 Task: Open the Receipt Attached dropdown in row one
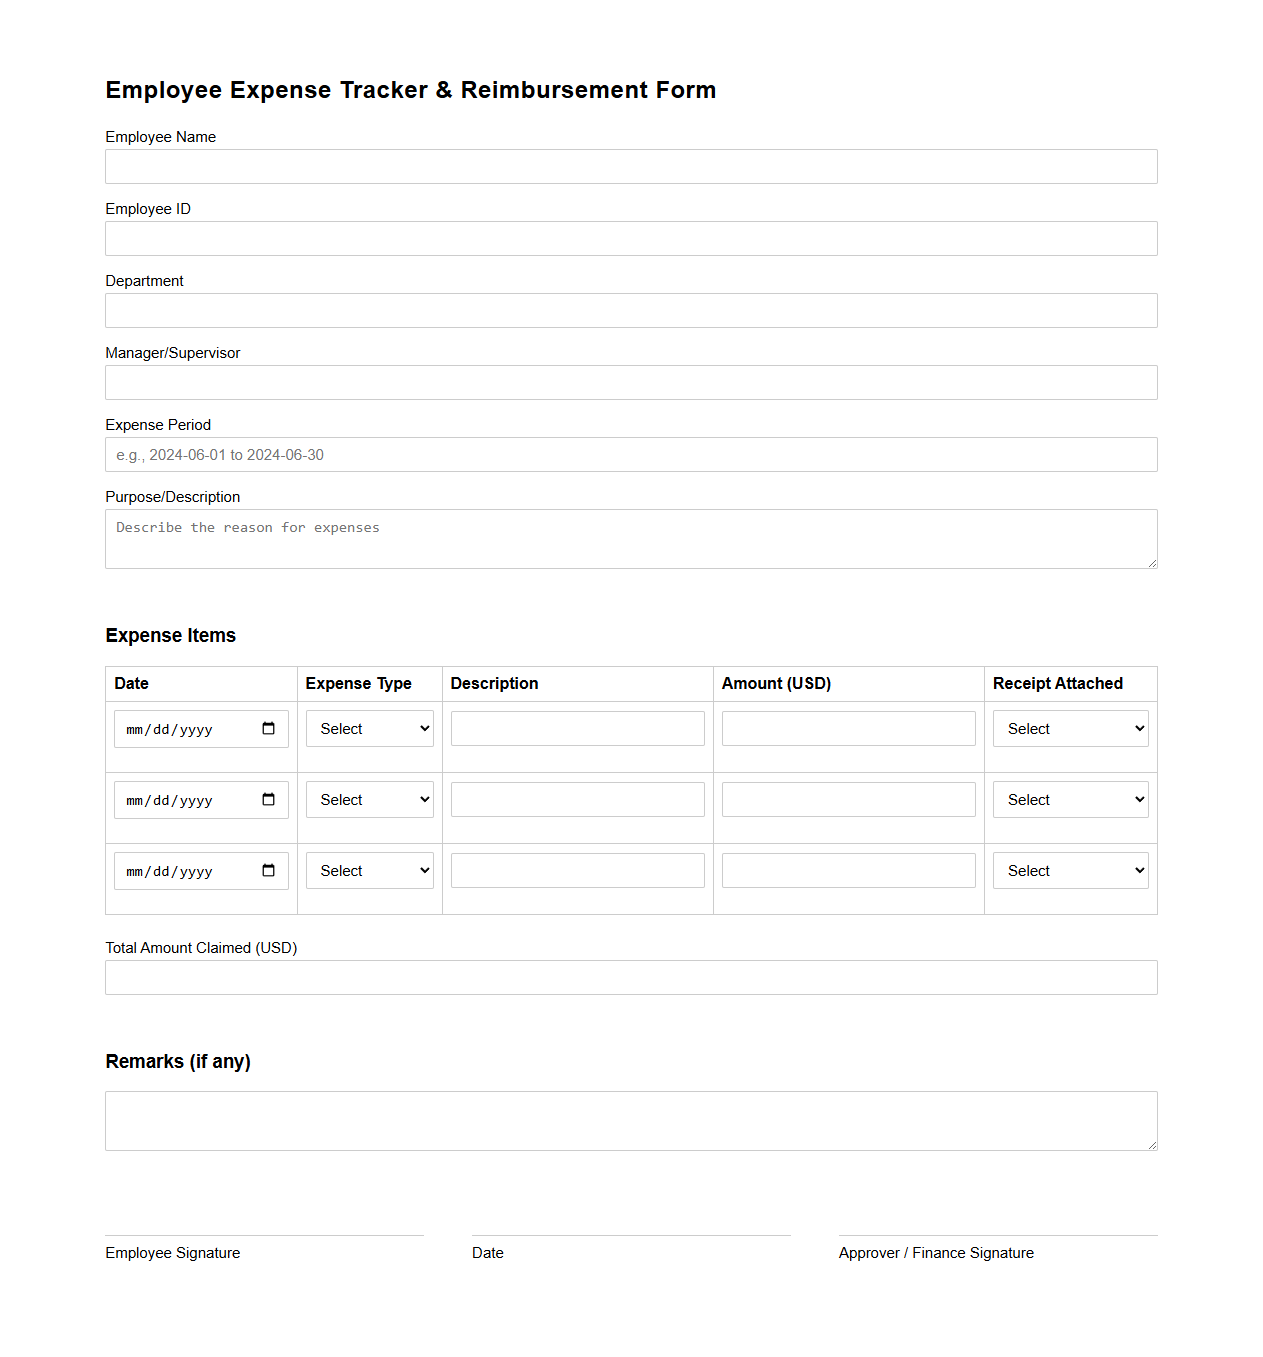pyautogui.click(x=1069, y=729)
